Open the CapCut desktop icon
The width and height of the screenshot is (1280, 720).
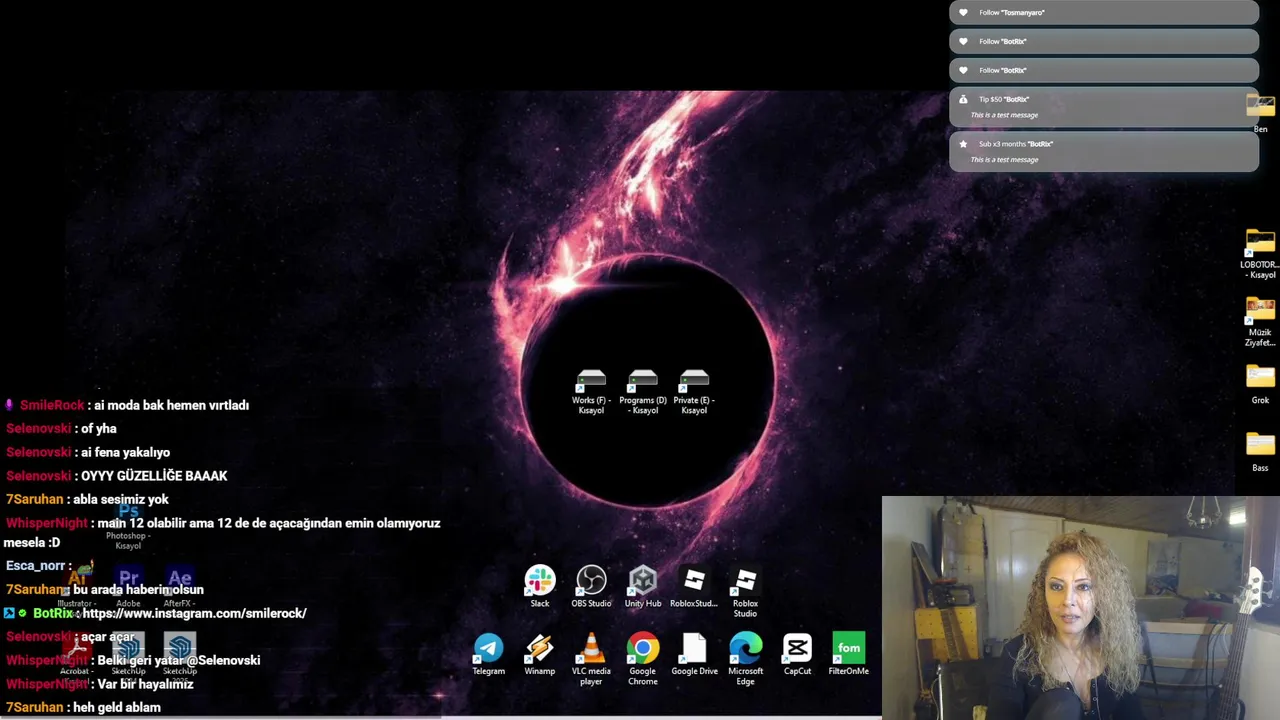(x=797, y=655)
